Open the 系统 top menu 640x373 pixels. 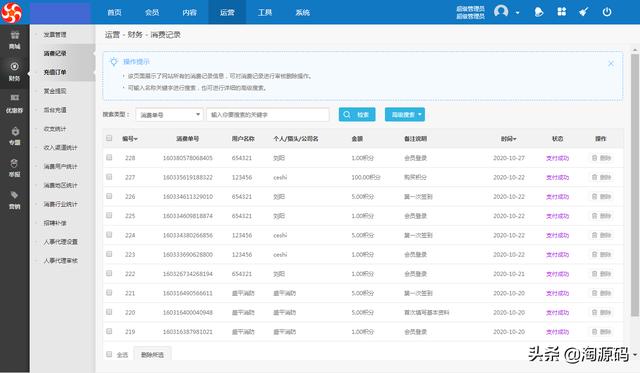(x=302, y=12)
